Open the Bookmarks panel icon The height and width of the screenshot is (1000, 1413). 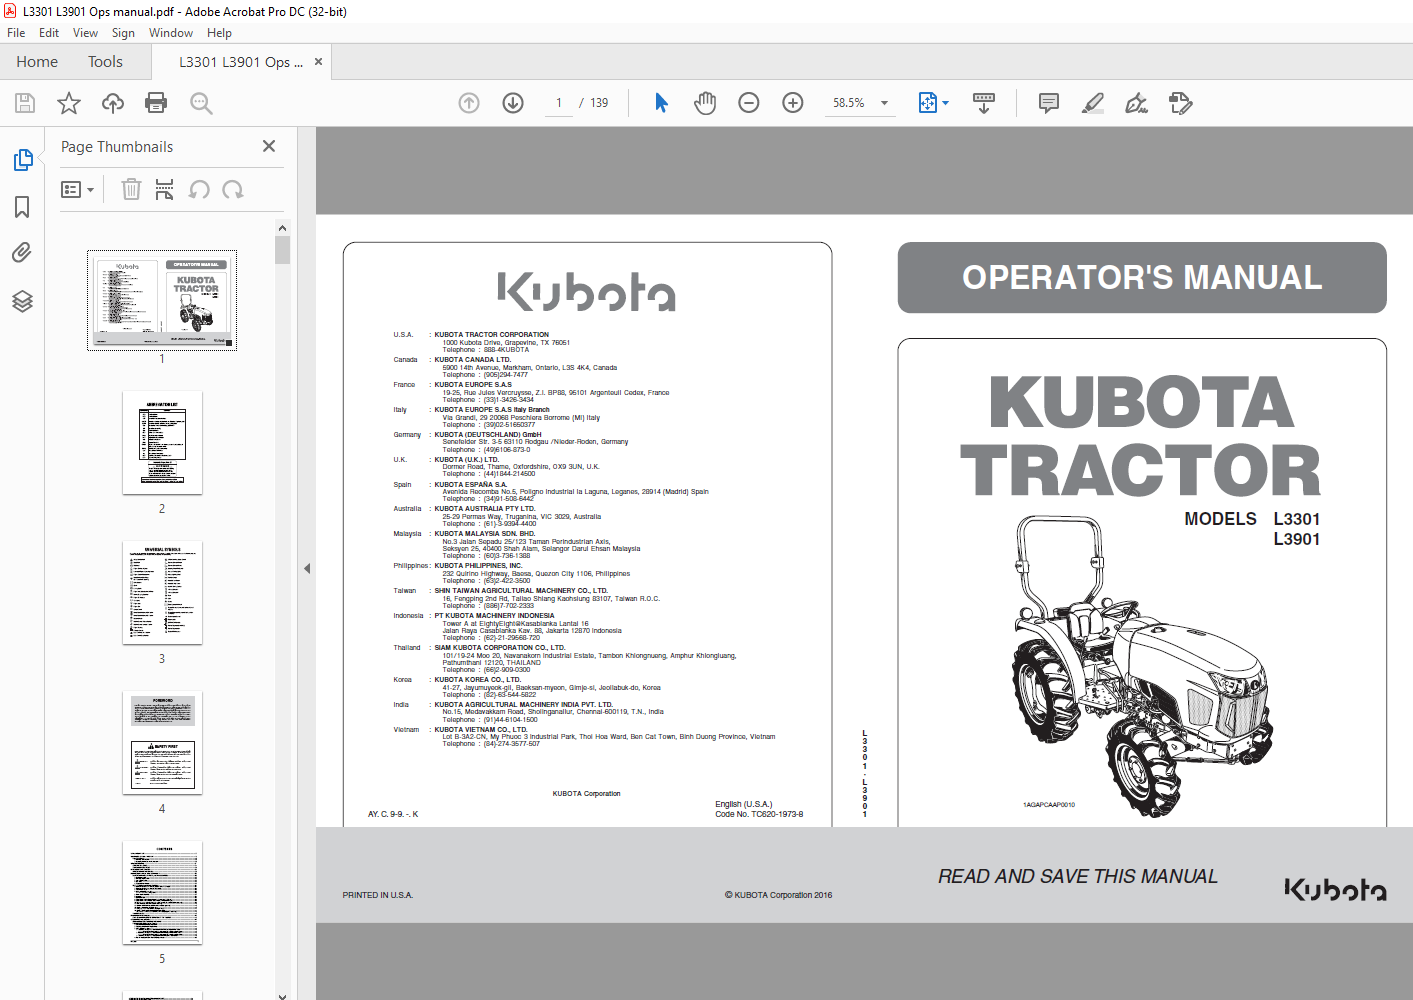(x=22, y=207)
